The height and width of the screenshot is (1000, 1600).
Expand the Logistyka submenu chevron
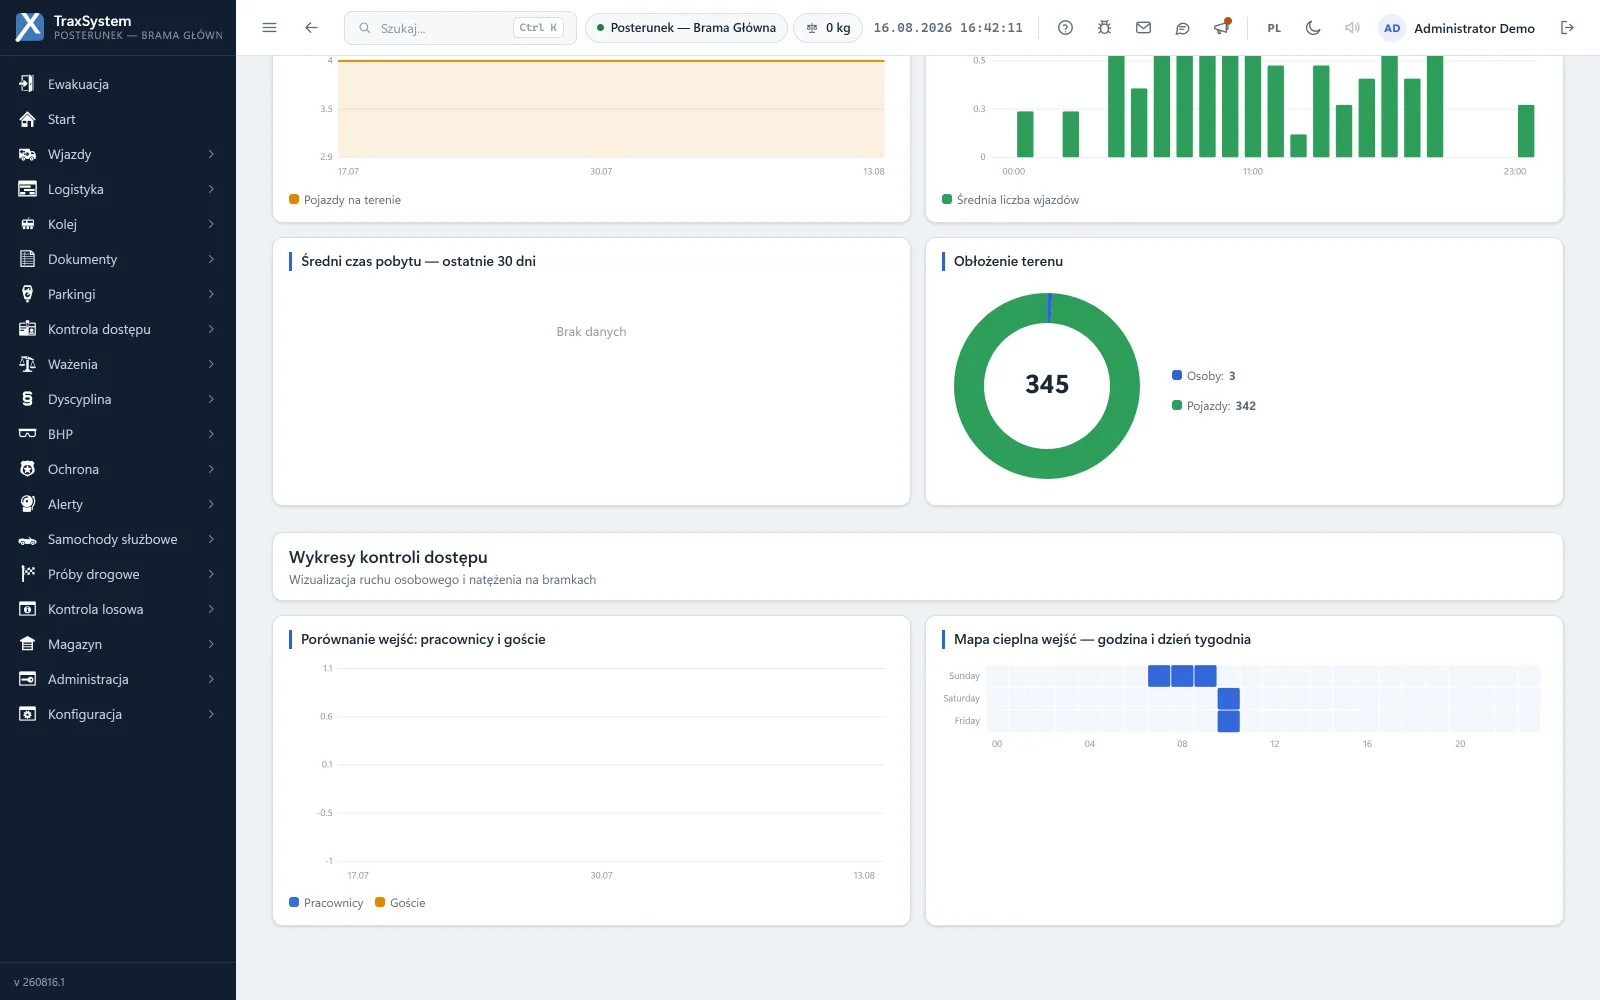(211, 189)
